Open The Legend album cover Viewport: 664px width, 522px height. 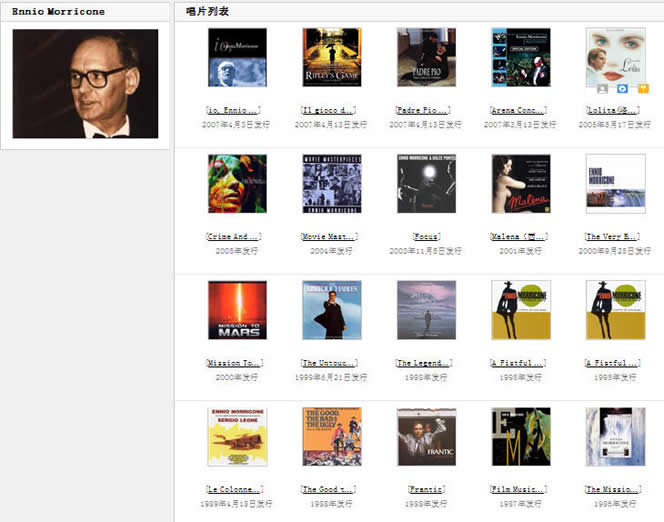coord(426,310)
